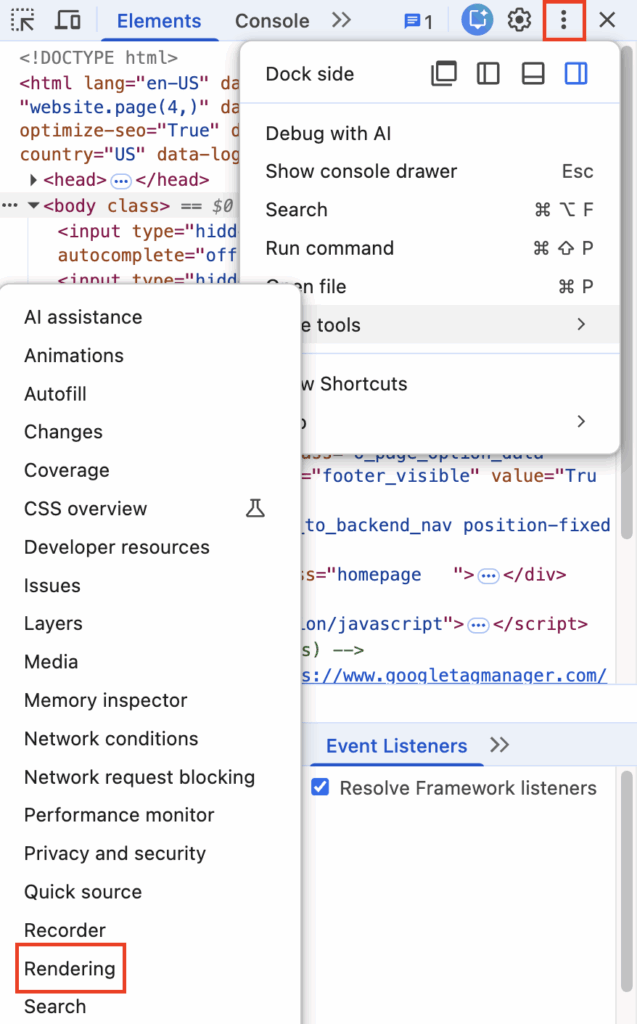Open the More tools submenu chevron
This screenshot has height=1024, width=637.
point(581,324)
